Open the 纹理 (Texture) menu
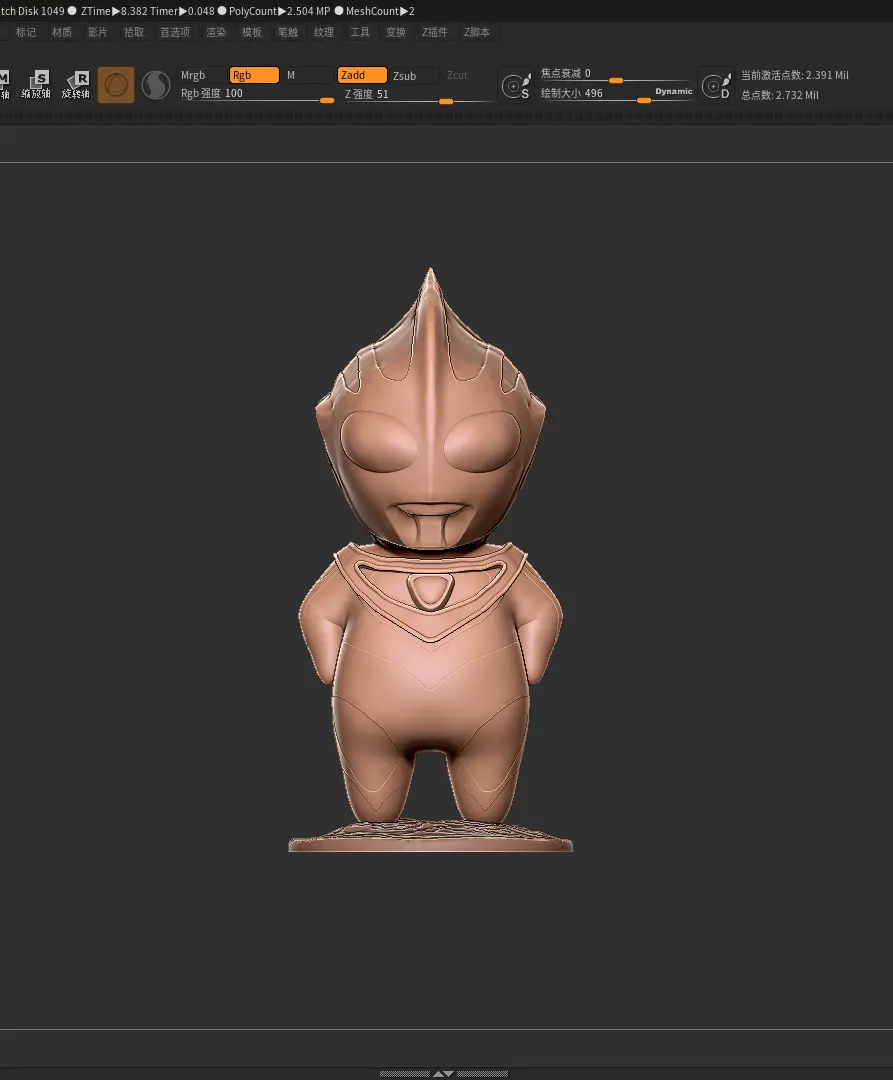The height and width of the screenshot is (1080, 893). [324, 32]
